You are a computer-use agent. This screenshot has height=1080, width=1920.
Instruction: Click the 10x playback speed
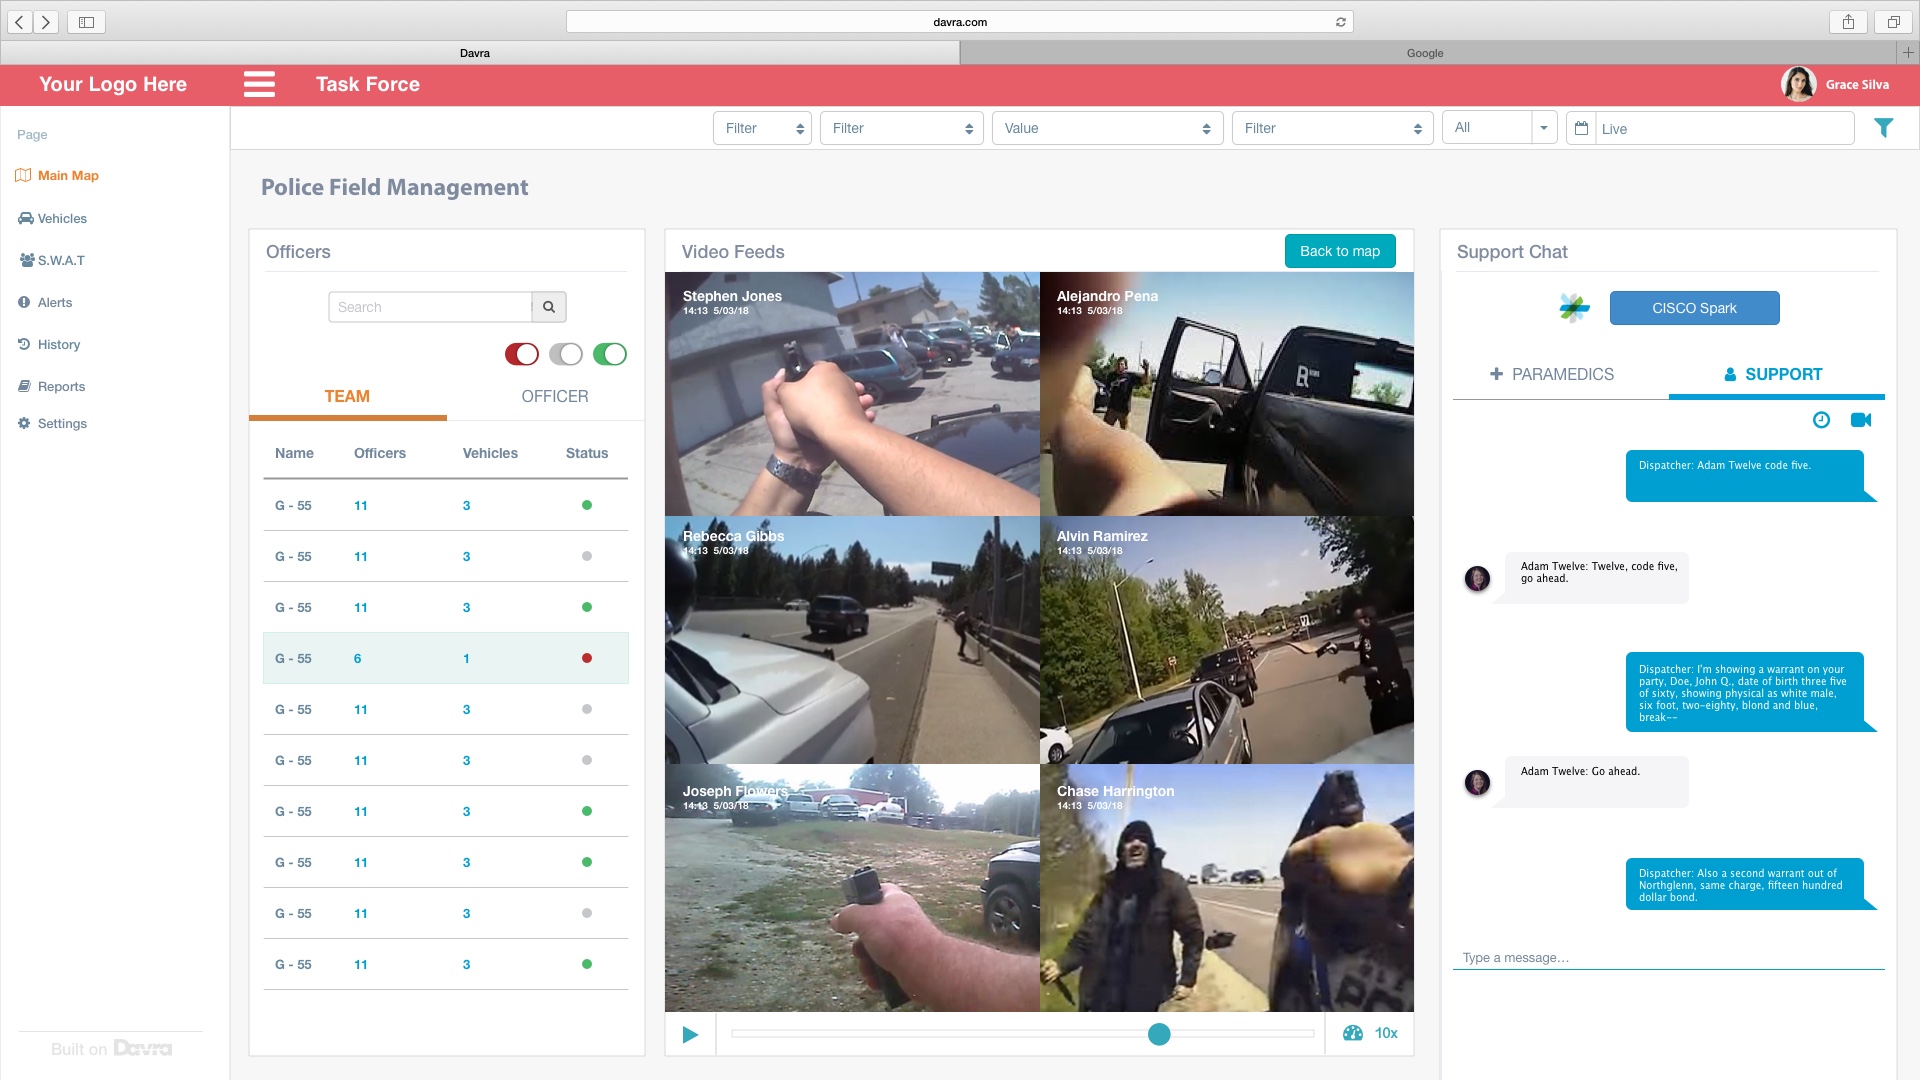point(1386,1033)
